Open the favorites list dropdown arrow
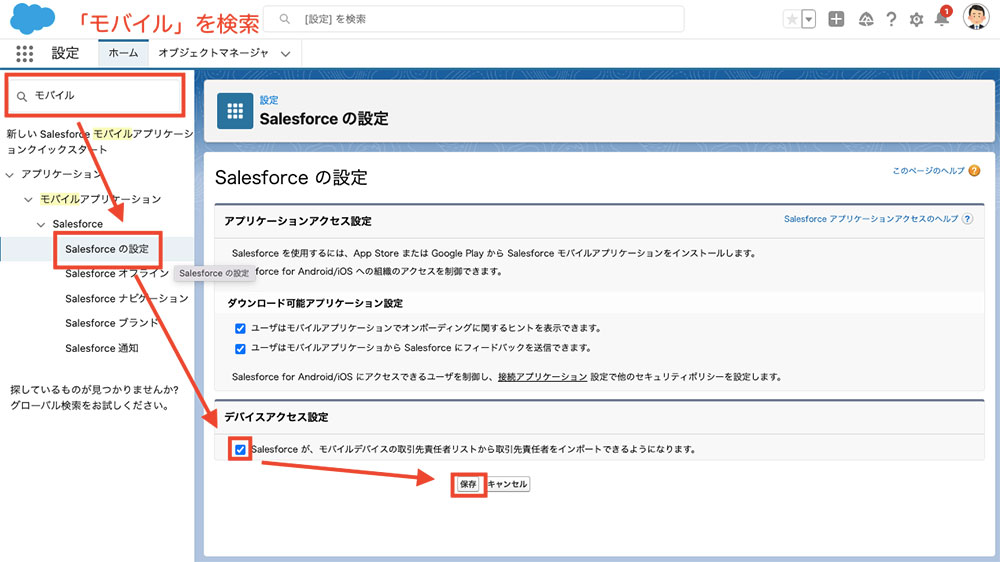 point(808,19)
